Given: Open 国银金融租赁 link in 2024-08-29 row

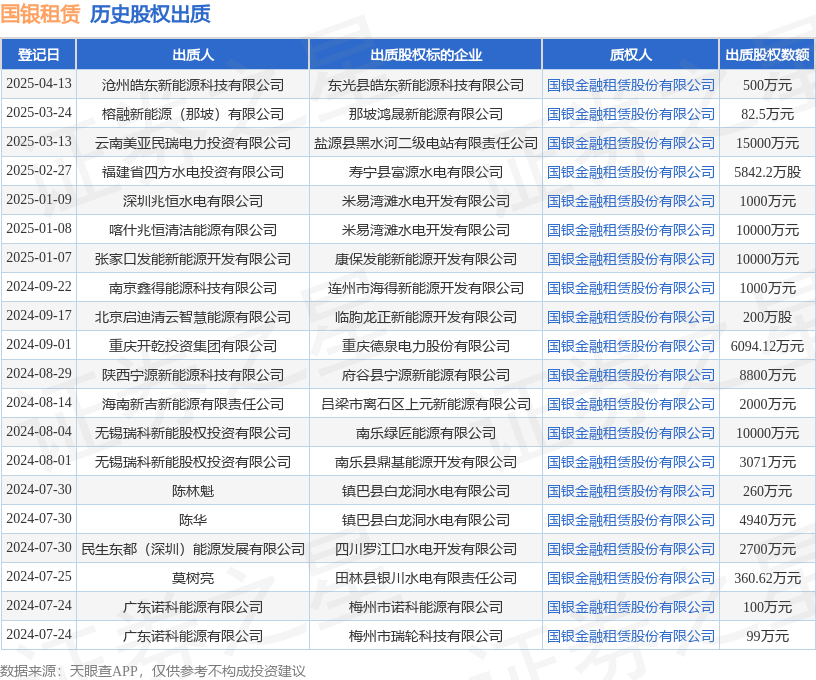Looking at the screenshot, I should click(x=630, y=375).
